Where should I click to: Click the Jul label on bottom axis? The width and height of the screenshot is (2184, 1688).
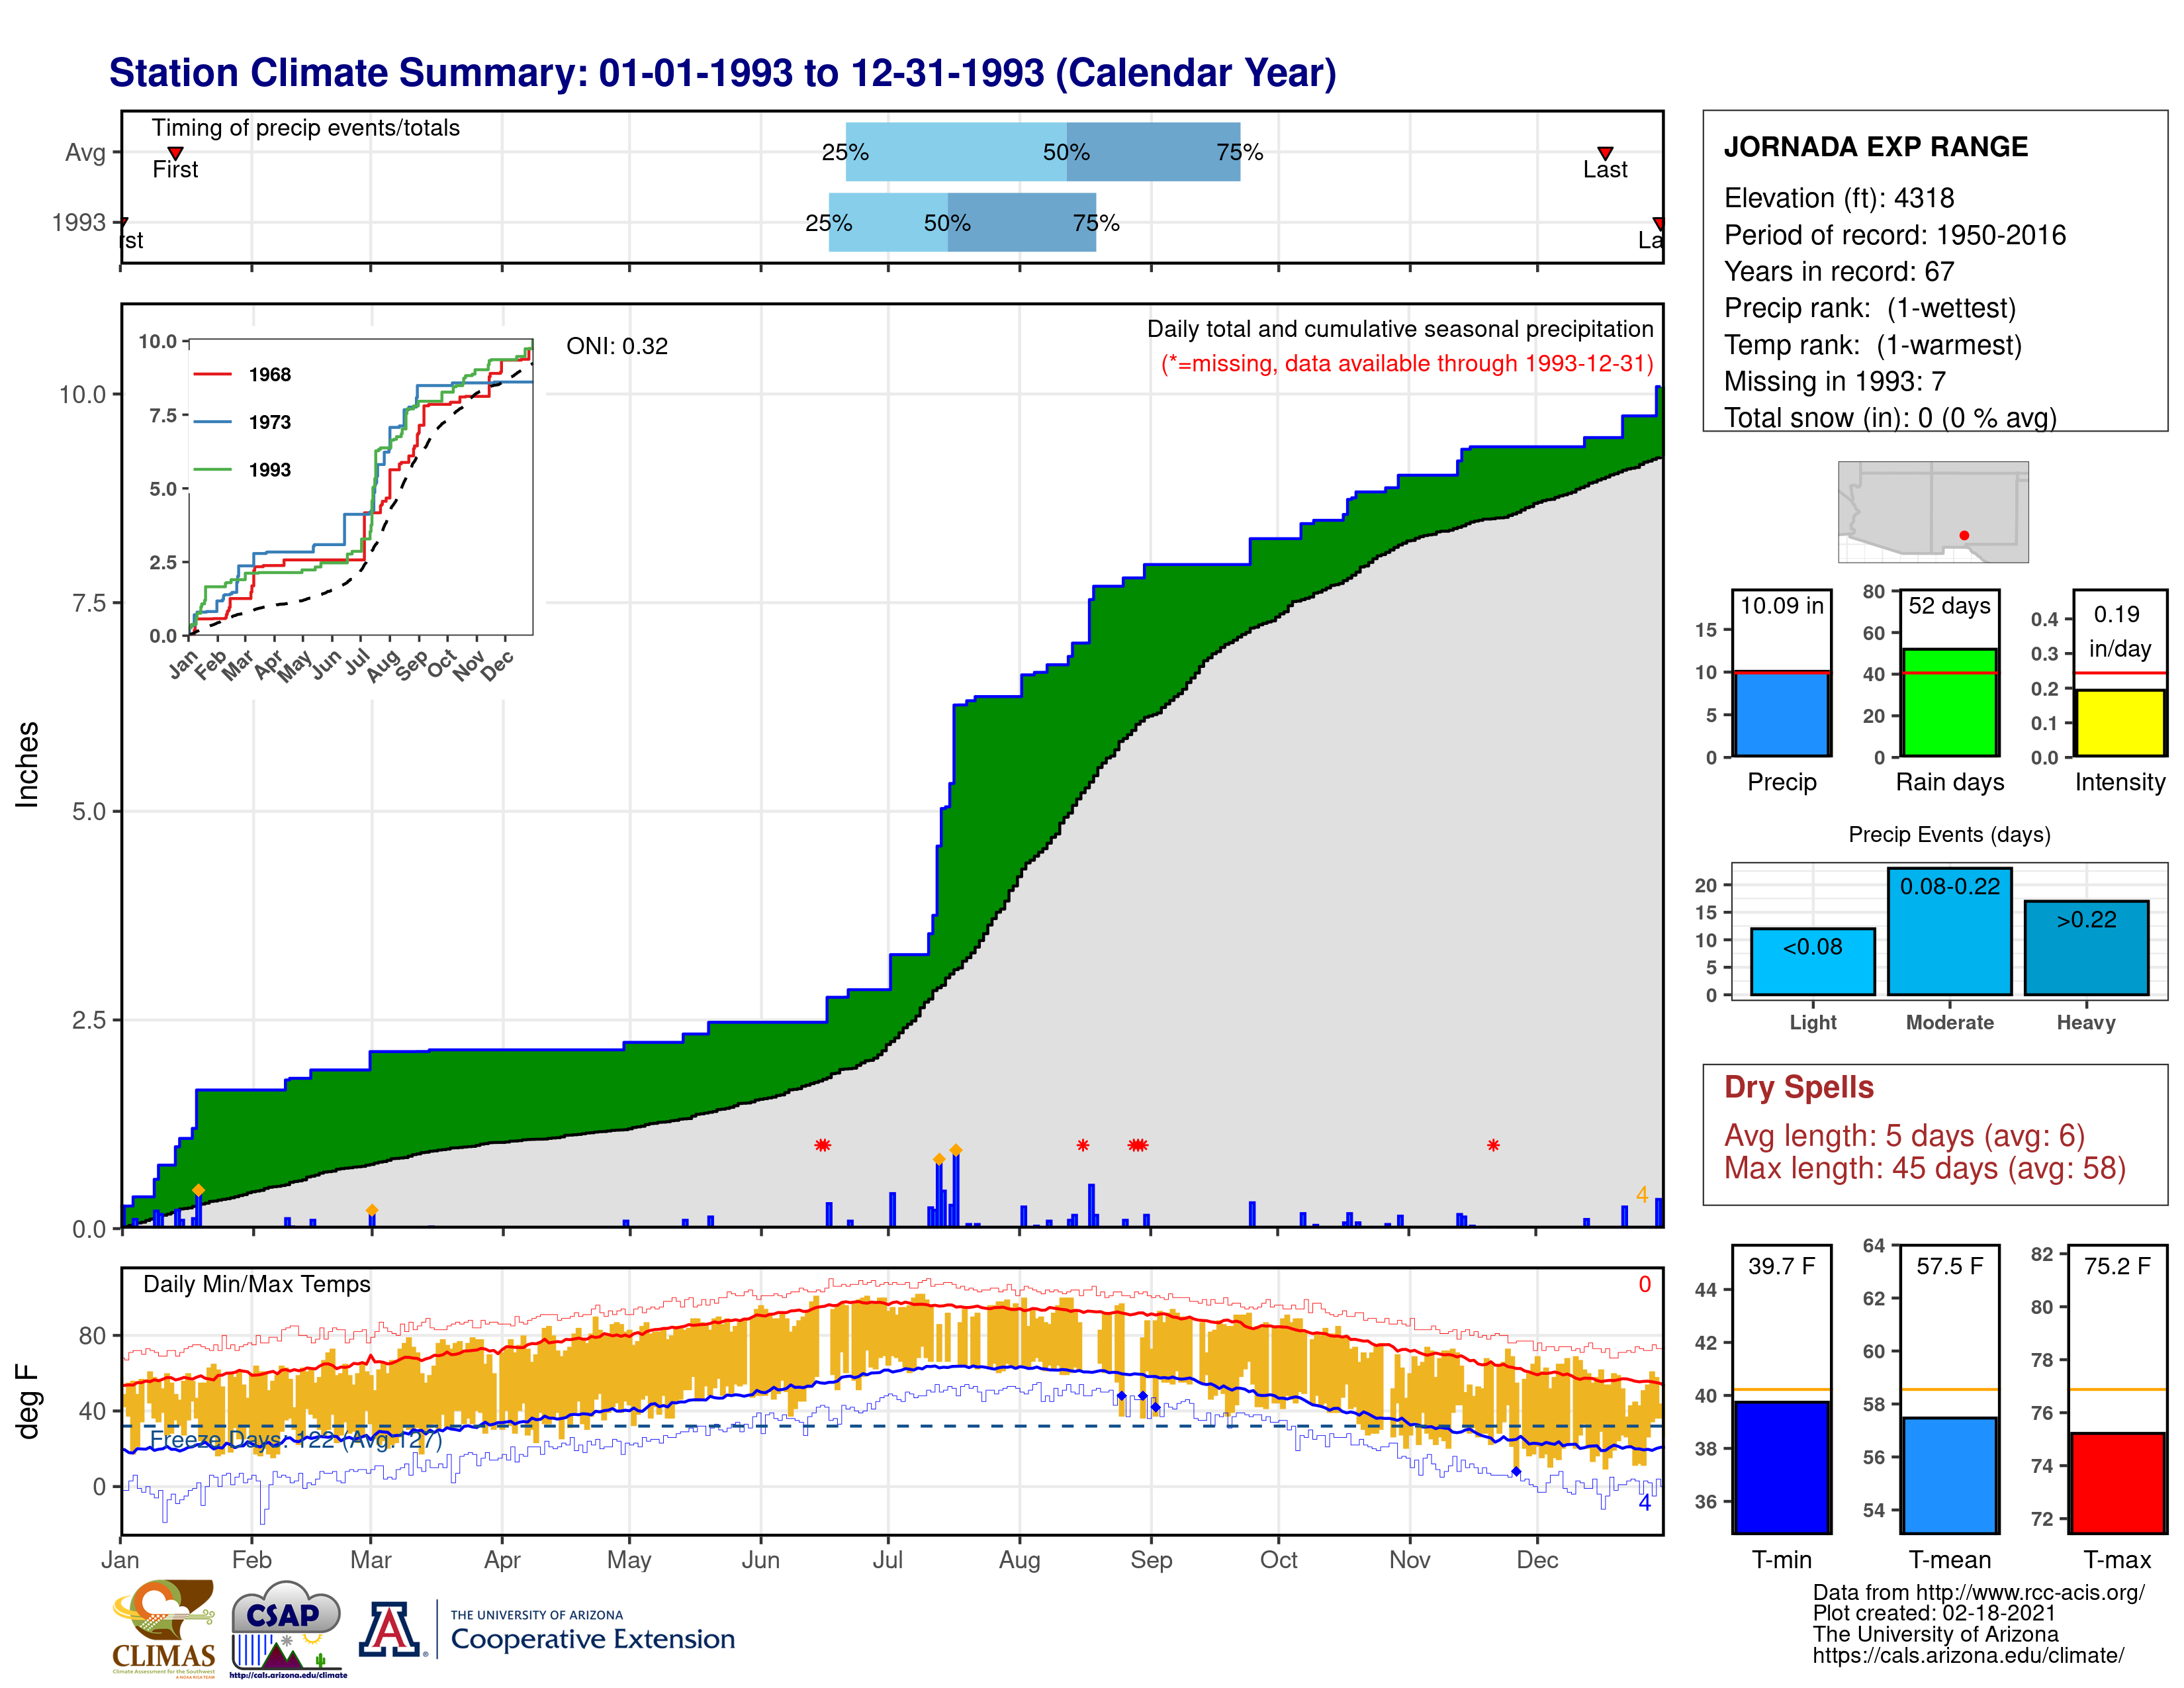887,1560
